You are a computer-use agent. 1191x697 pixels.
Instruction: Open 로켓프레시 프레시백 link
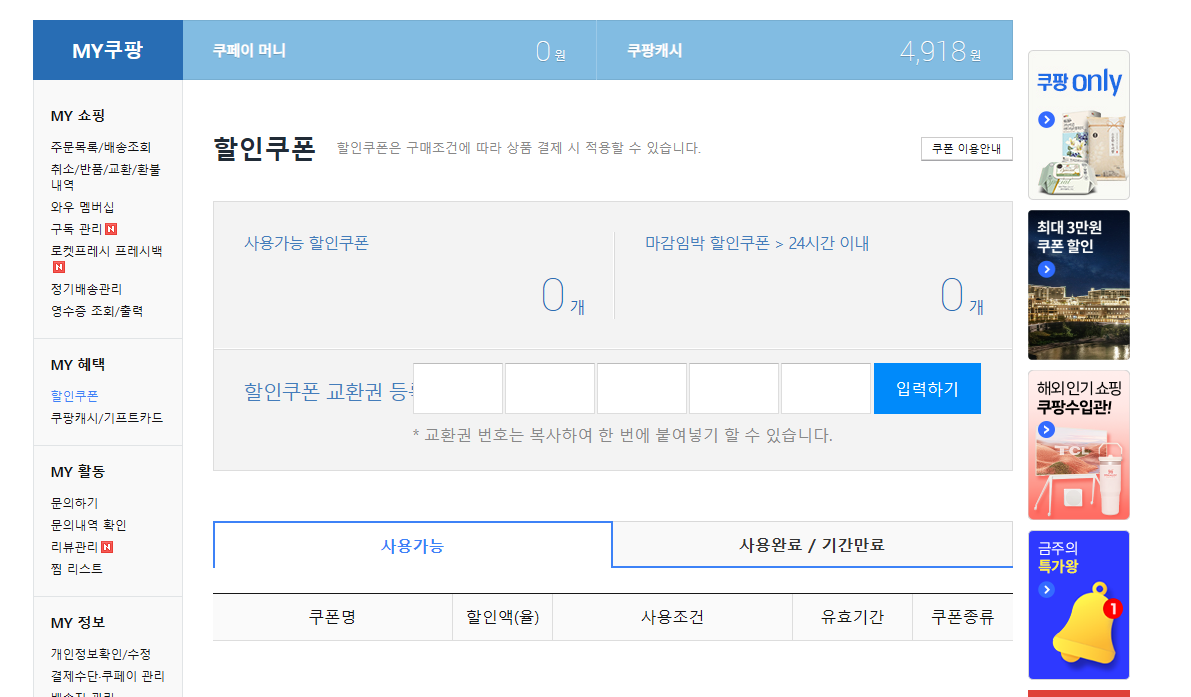tap(106, 251)
